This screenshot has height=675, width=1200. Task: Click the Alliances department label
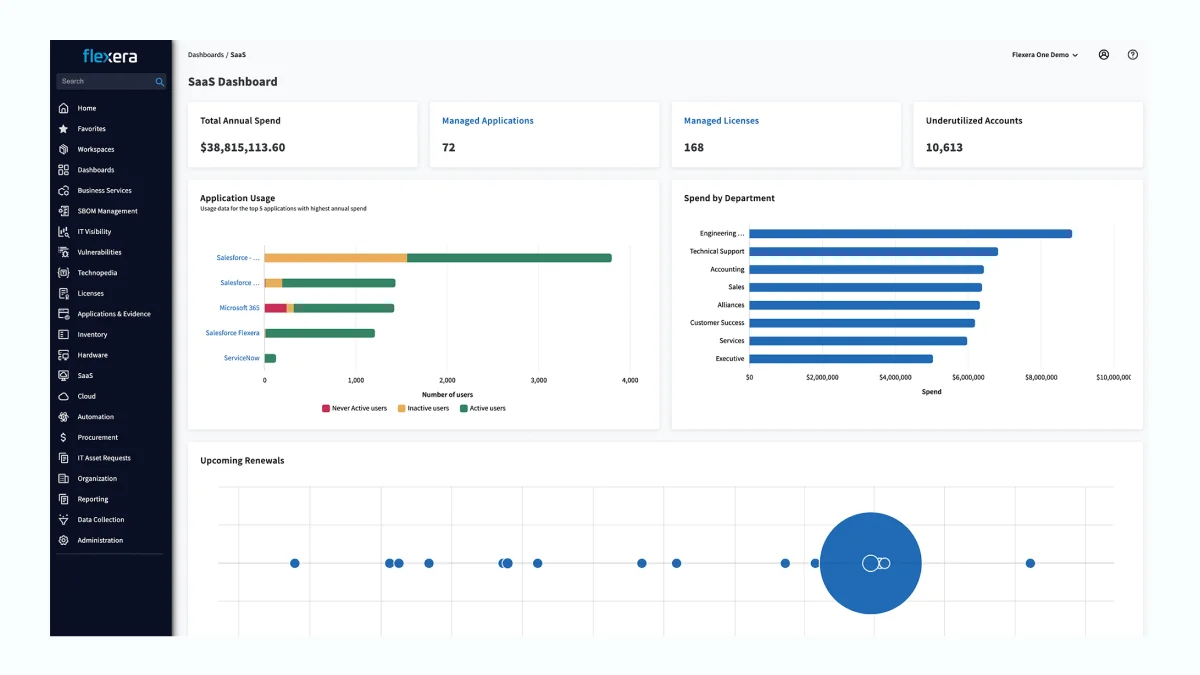click(x=731, y=305)
